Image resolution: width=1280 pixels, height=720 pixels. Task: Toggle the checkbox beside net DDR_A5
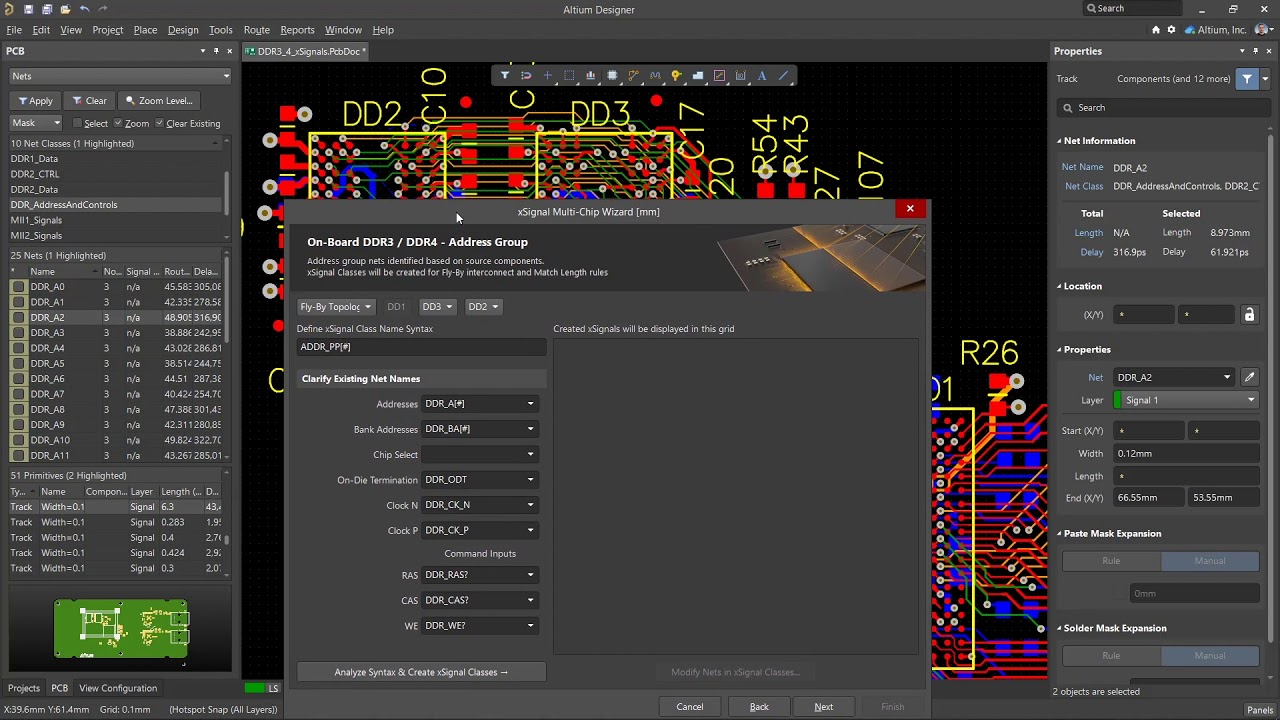coord(18,364)
